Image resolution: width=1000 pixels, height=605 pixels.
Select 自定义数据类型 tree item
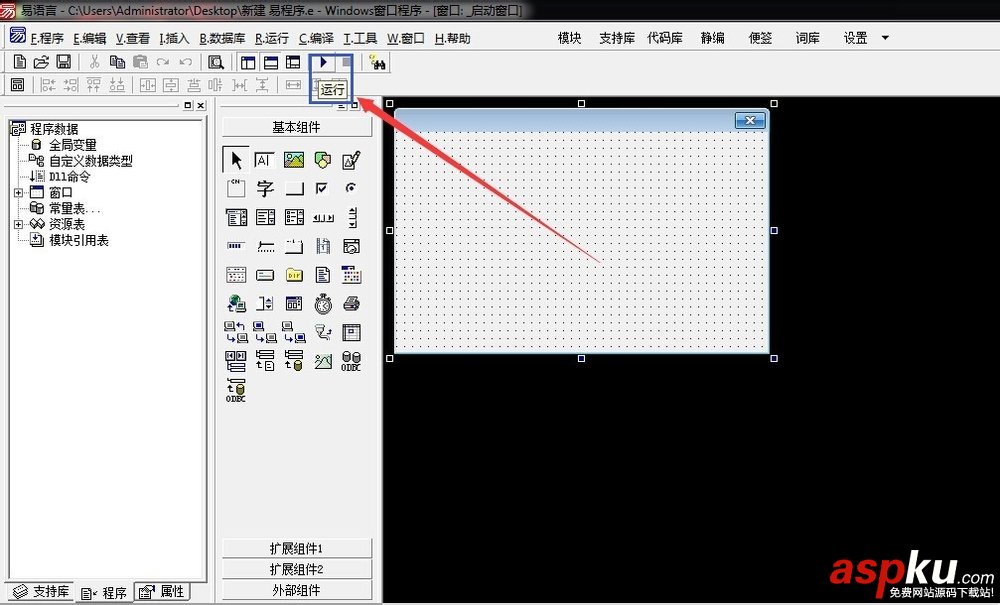coord(91,161)
